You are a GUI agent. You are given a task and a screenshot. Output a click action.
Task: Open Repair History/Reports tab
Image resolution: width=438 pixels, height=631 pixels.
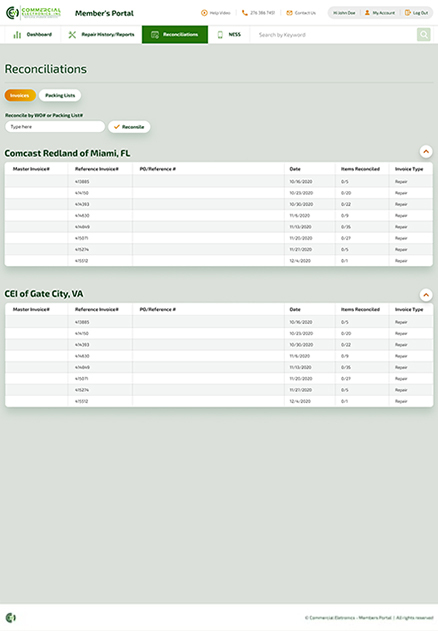tap(101, 35)
